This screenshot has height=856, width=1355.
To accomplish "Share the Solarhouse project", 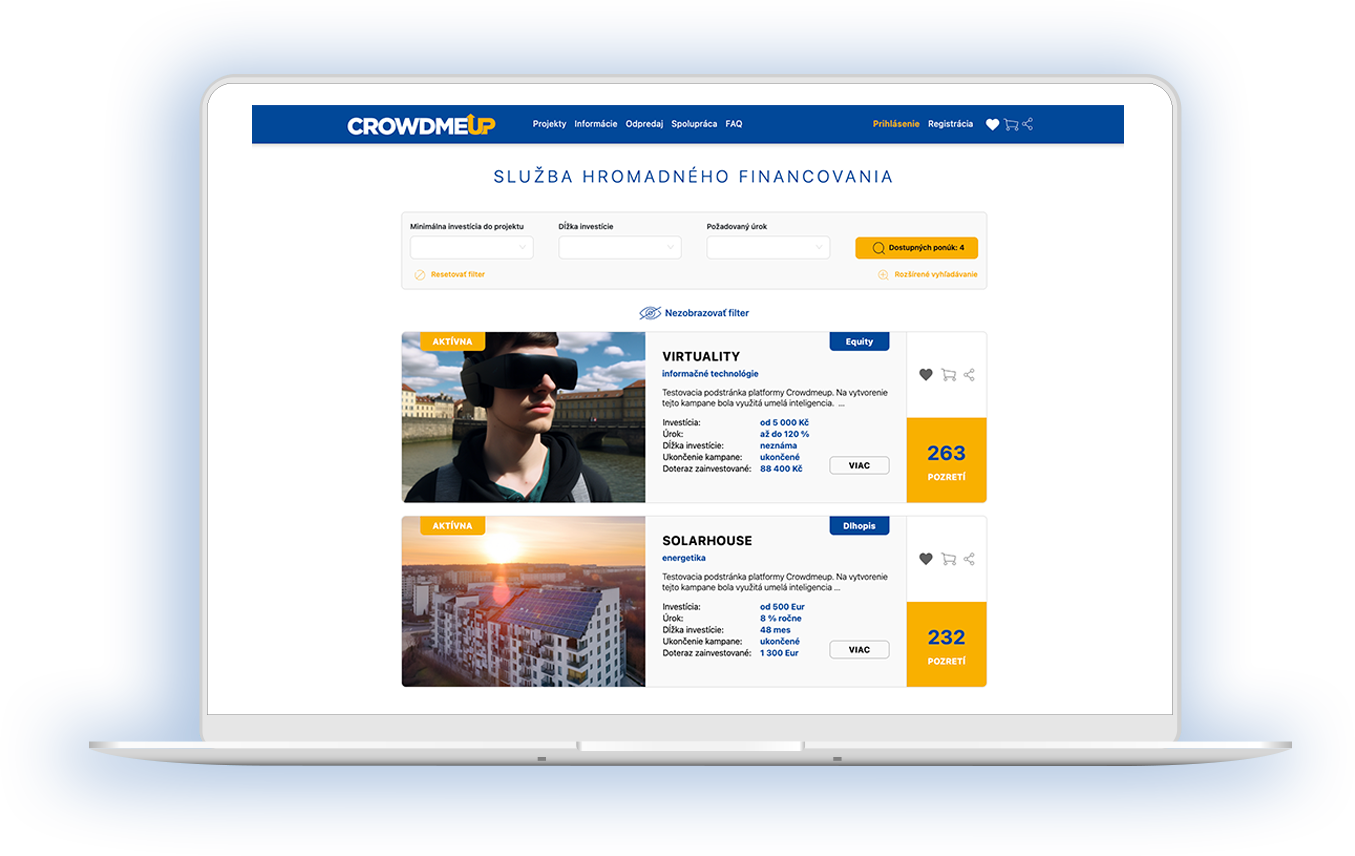I will tap(969, 559).
